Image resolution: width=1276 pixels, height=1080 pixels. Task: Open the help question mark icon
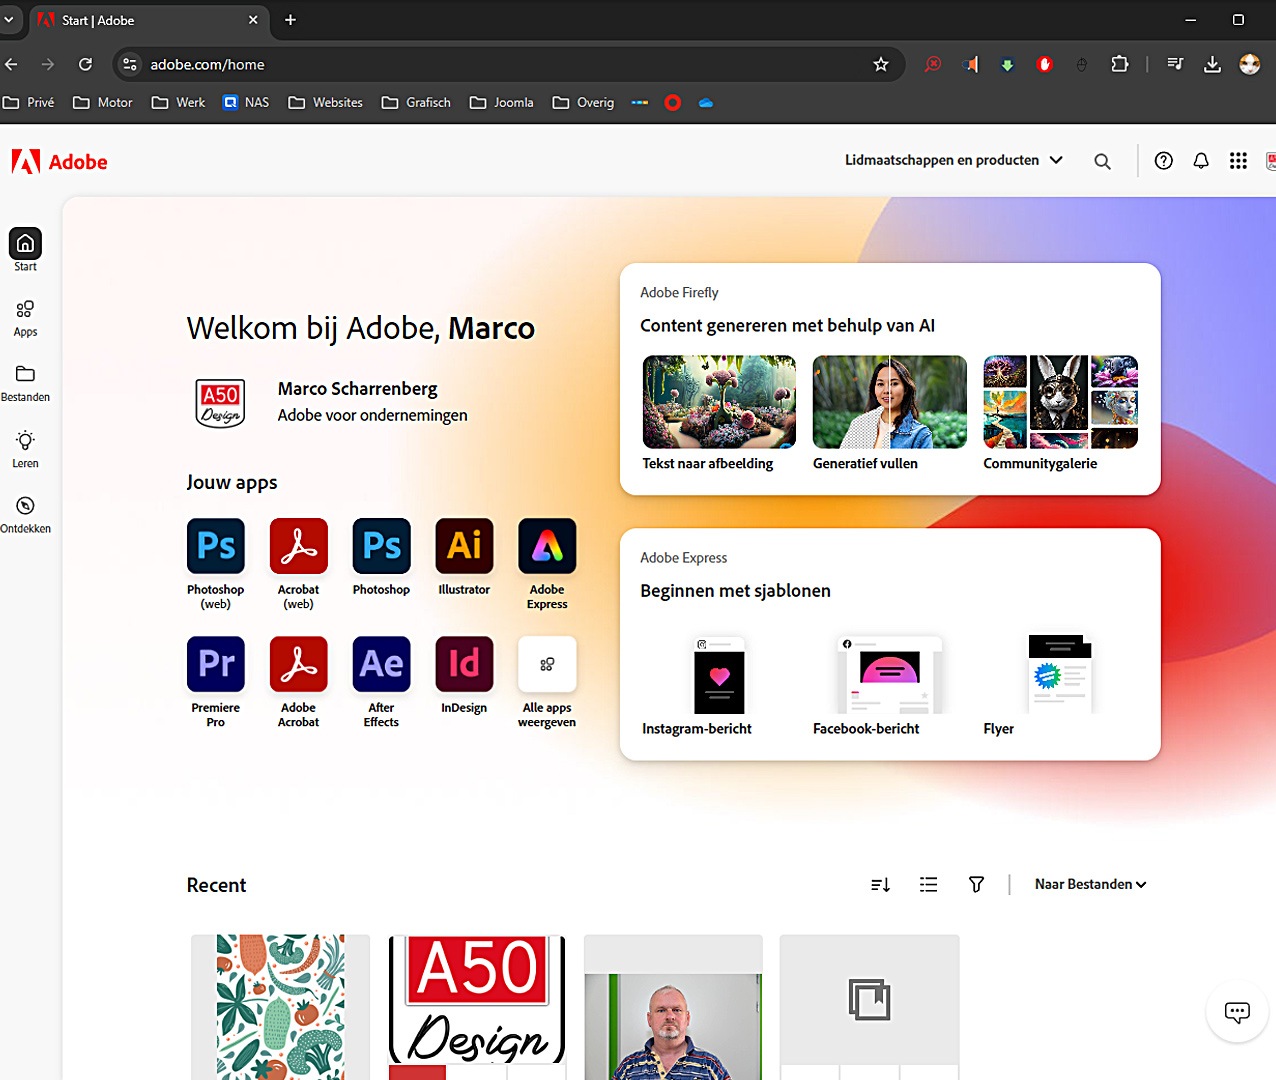[x=1163, y=161]
